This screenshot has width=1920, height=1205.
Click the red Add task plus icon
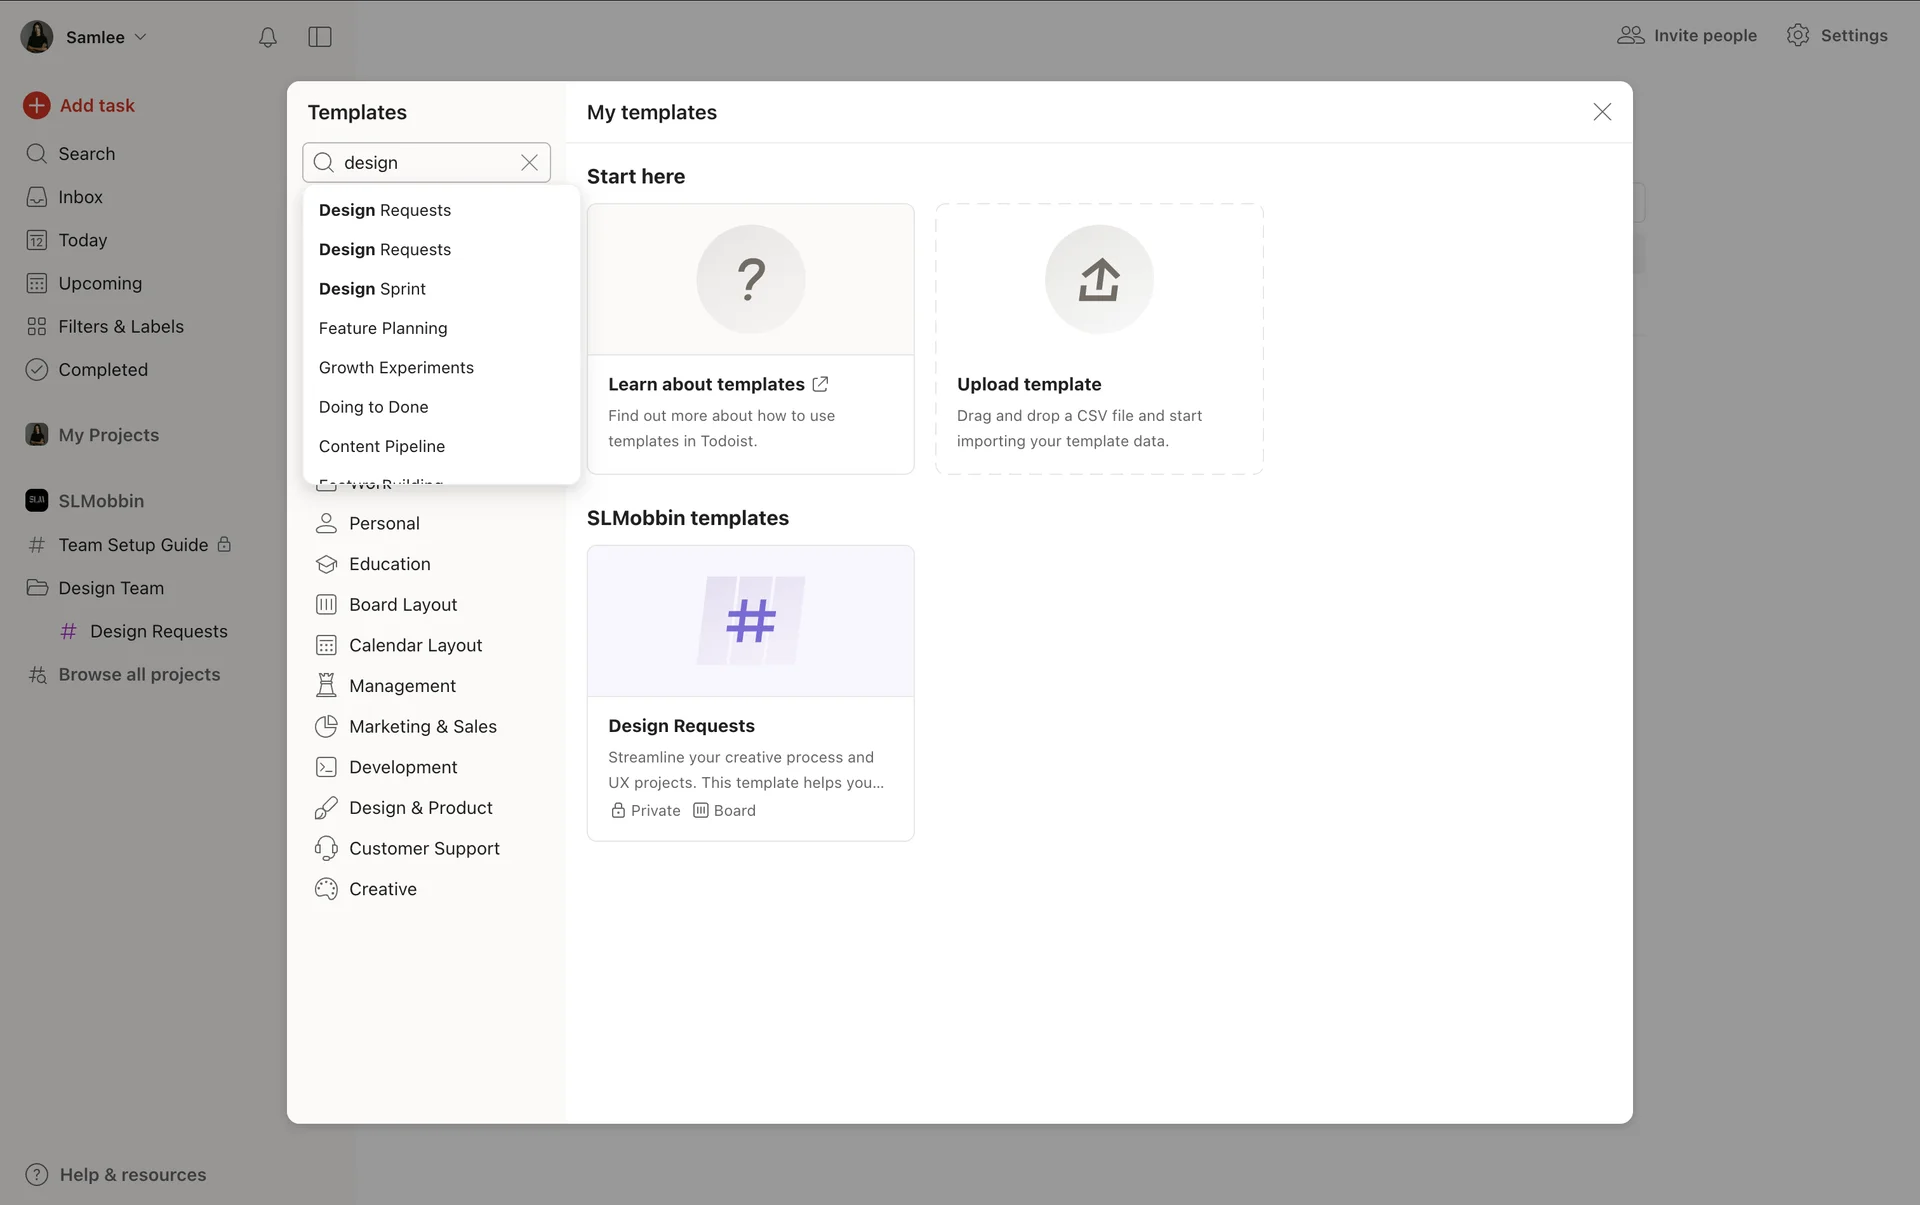coord(37,106)
